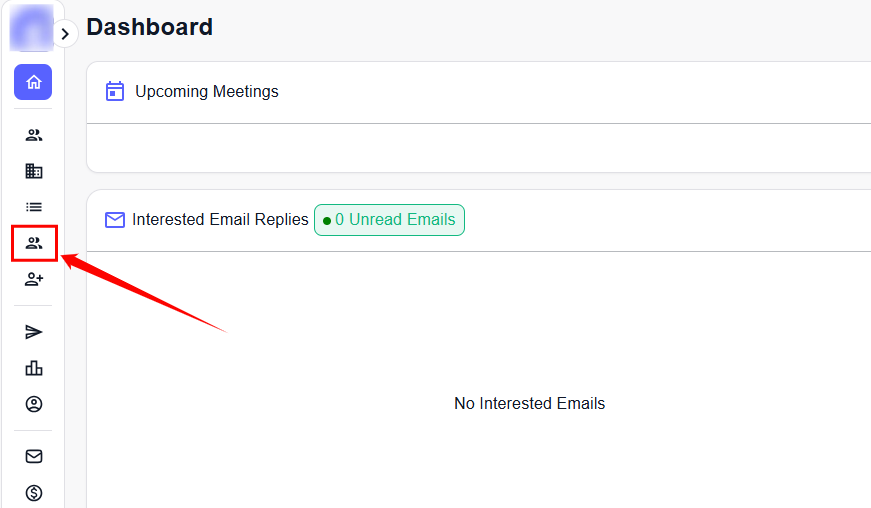The height and width of the screenshot is (508, 871).
Task: Click the account circle profile icon
Action: pyautogui.click(x=34, y=404)
